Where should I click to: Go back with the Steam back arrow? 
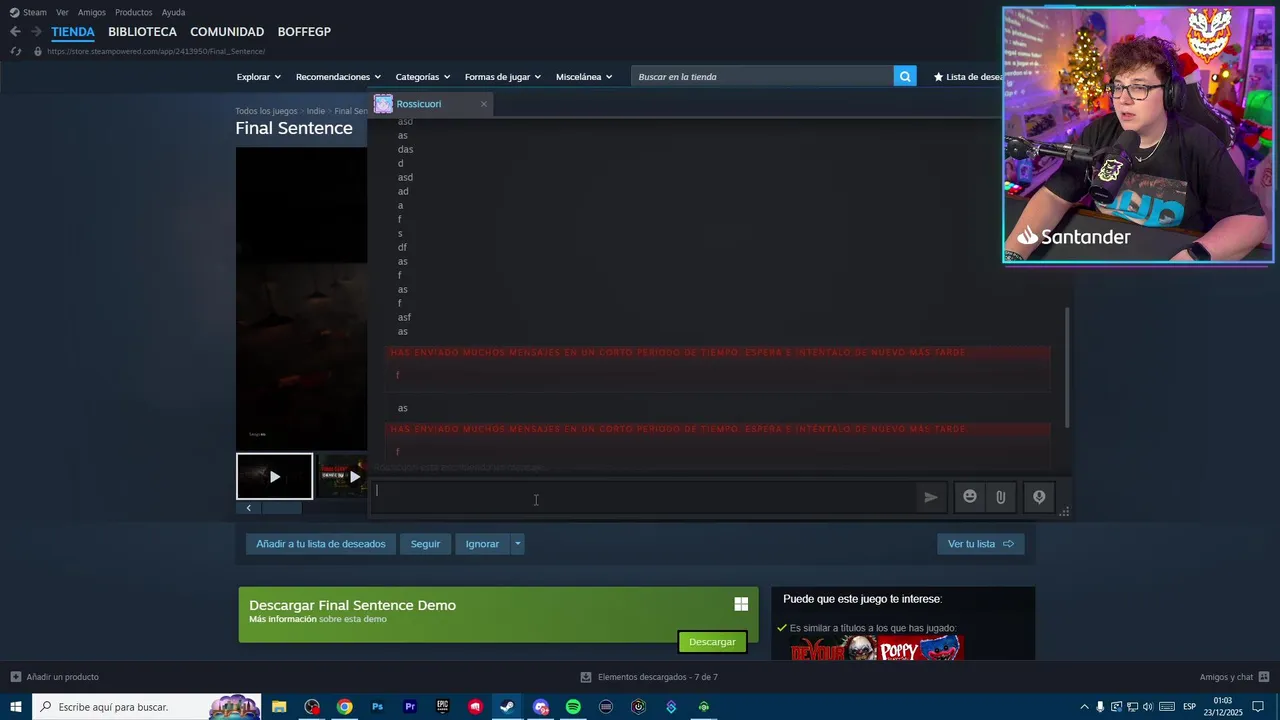tap(15, 32)
